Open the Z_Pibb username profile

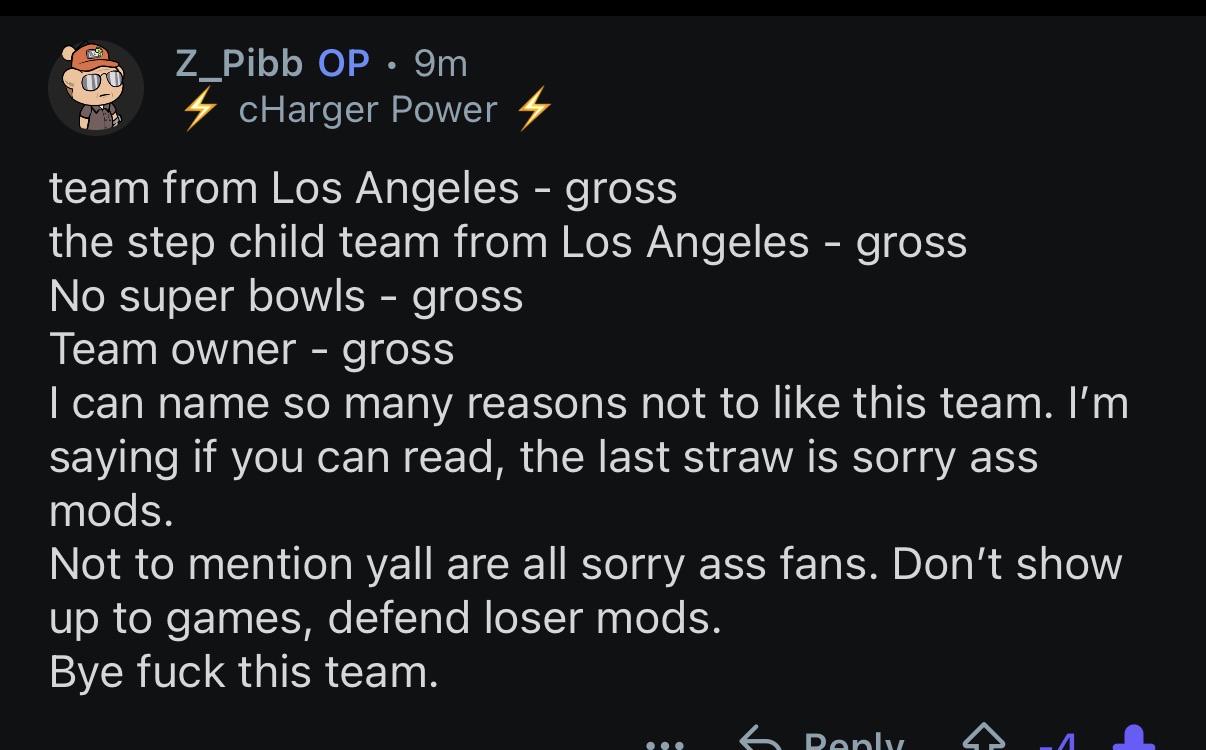pos(239,64)
